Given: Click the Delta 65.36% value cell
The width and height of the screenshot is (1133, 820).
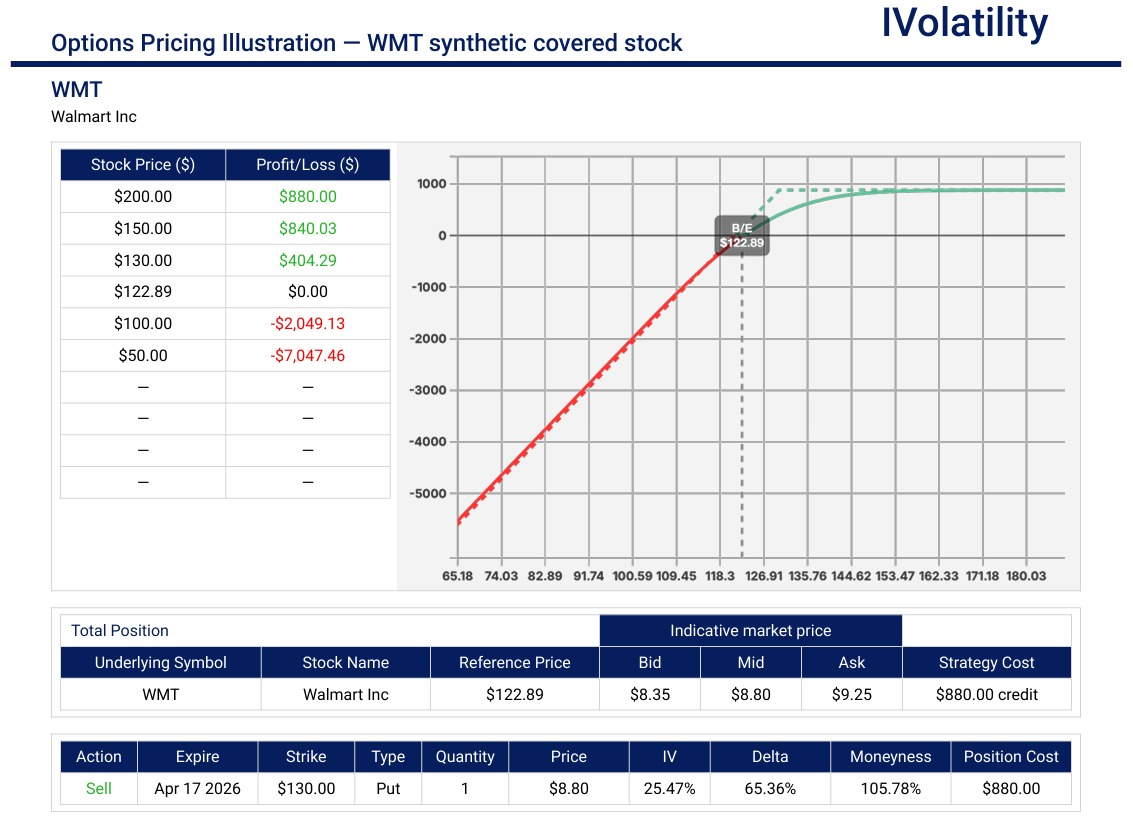Looking at the screenshot, I should click(770, 788).
